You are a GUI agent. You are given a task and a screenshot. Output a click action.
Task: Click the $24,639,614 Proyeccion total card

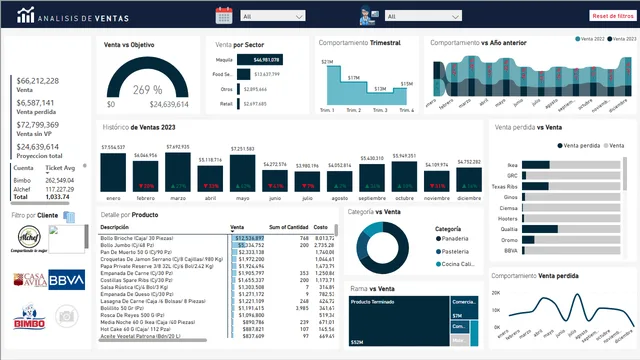39,151
